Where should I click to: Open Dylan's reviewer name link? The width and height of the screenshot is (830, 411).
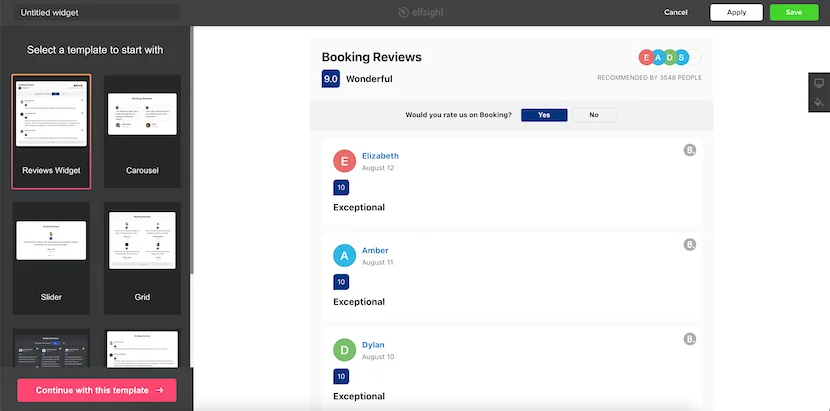tap(373, 345)
